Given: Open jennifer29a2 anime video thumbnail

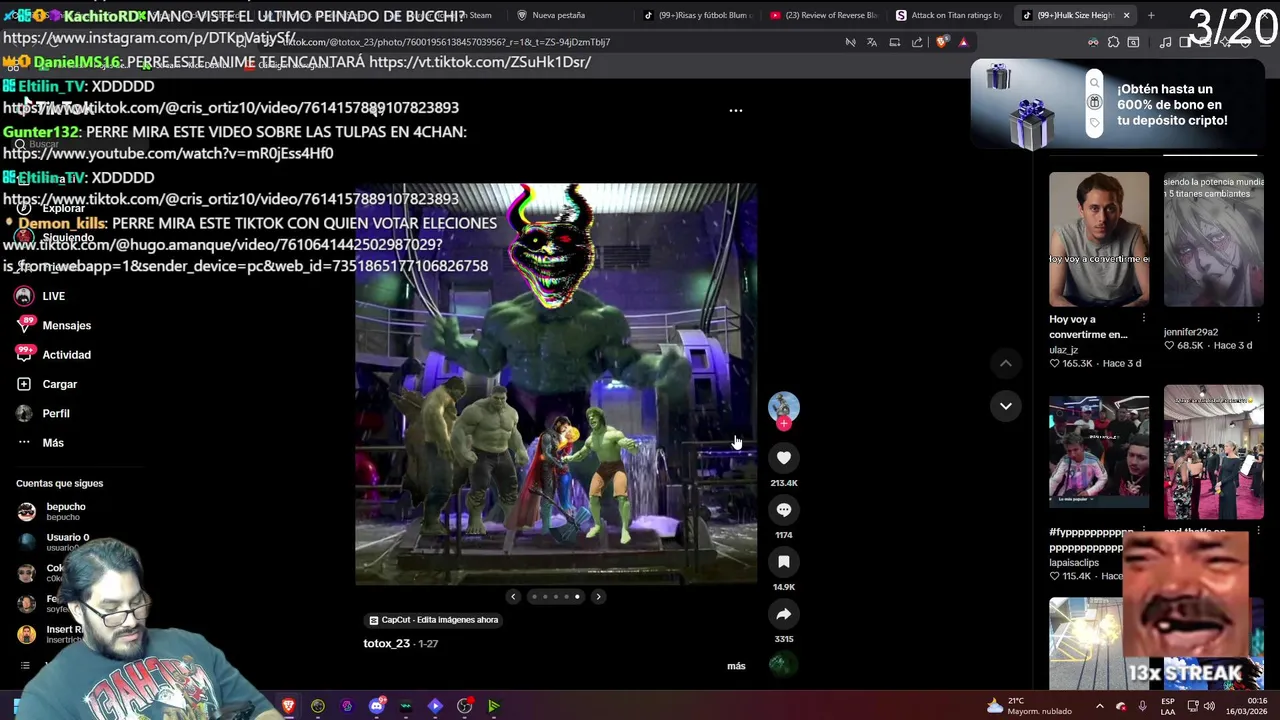Looking at the screenshot, I should (x=1213, y=239).
